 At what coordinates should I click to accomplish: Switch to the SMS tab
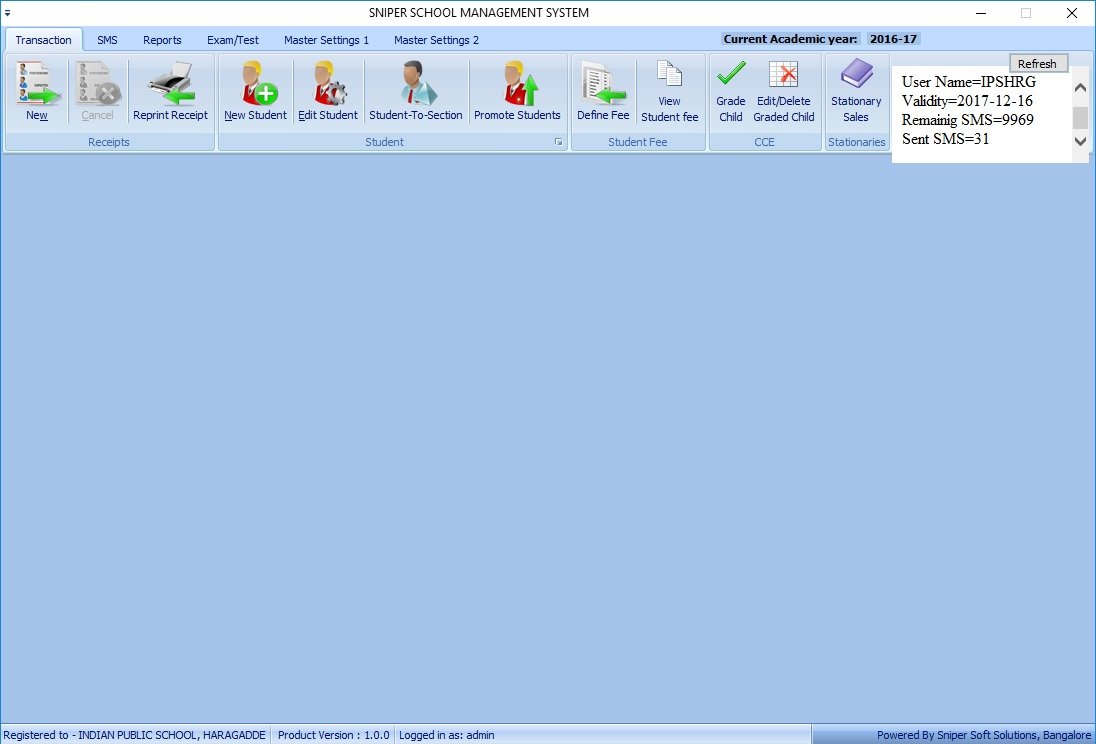pos(107,40)
